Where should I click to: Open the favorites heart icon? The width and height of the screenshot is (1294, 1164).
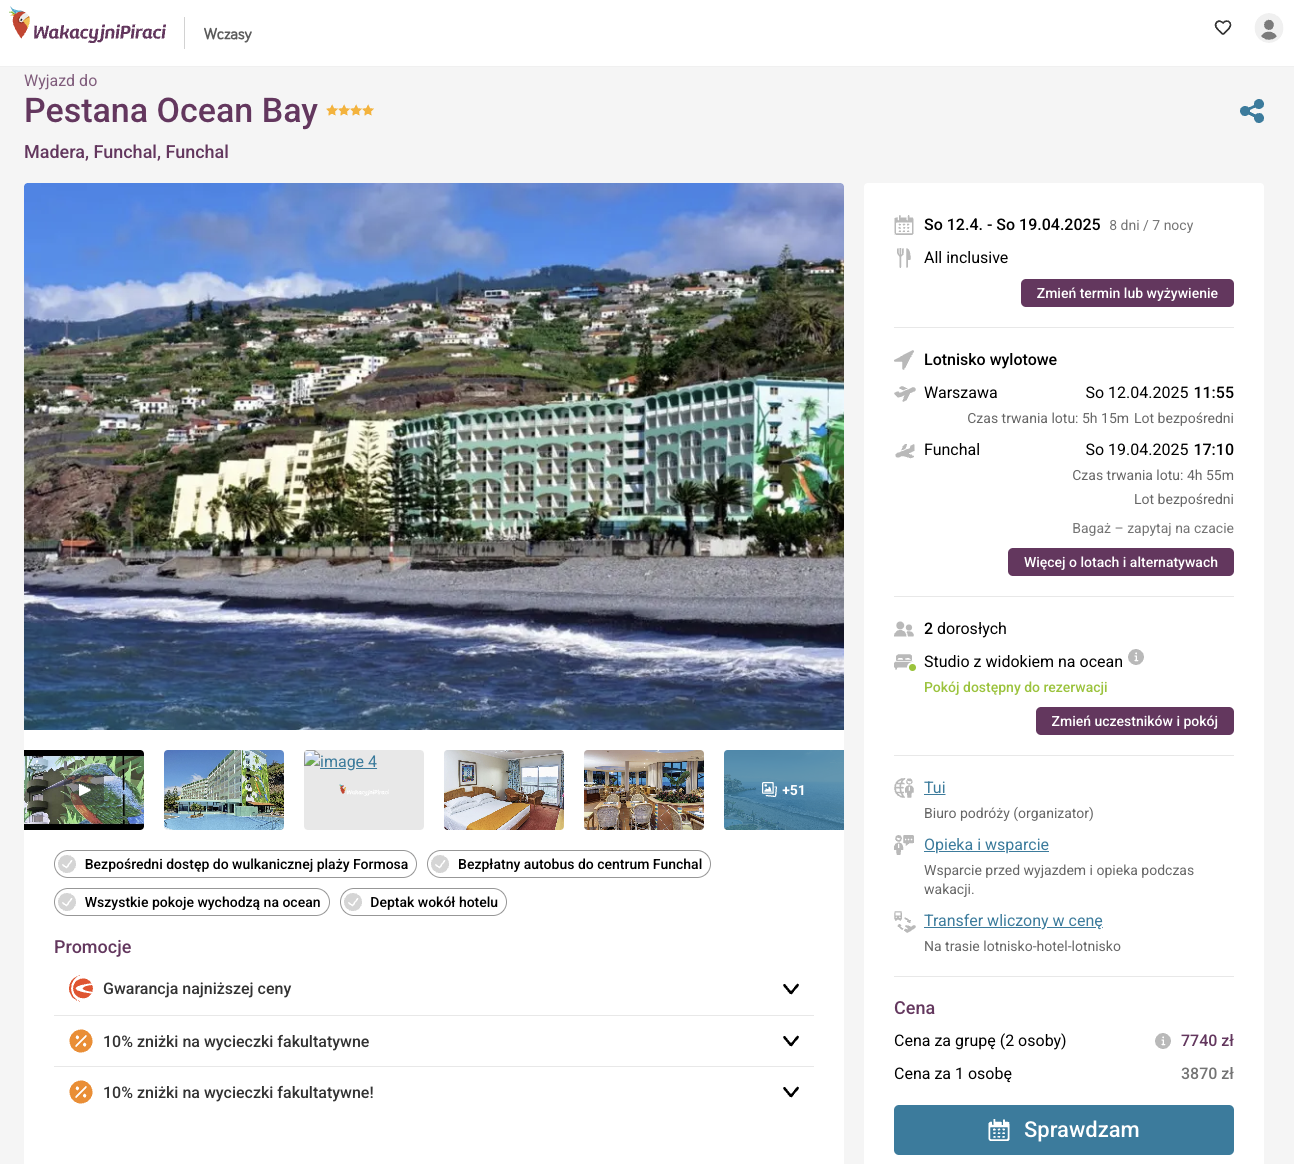click(x=1223, y=28)
